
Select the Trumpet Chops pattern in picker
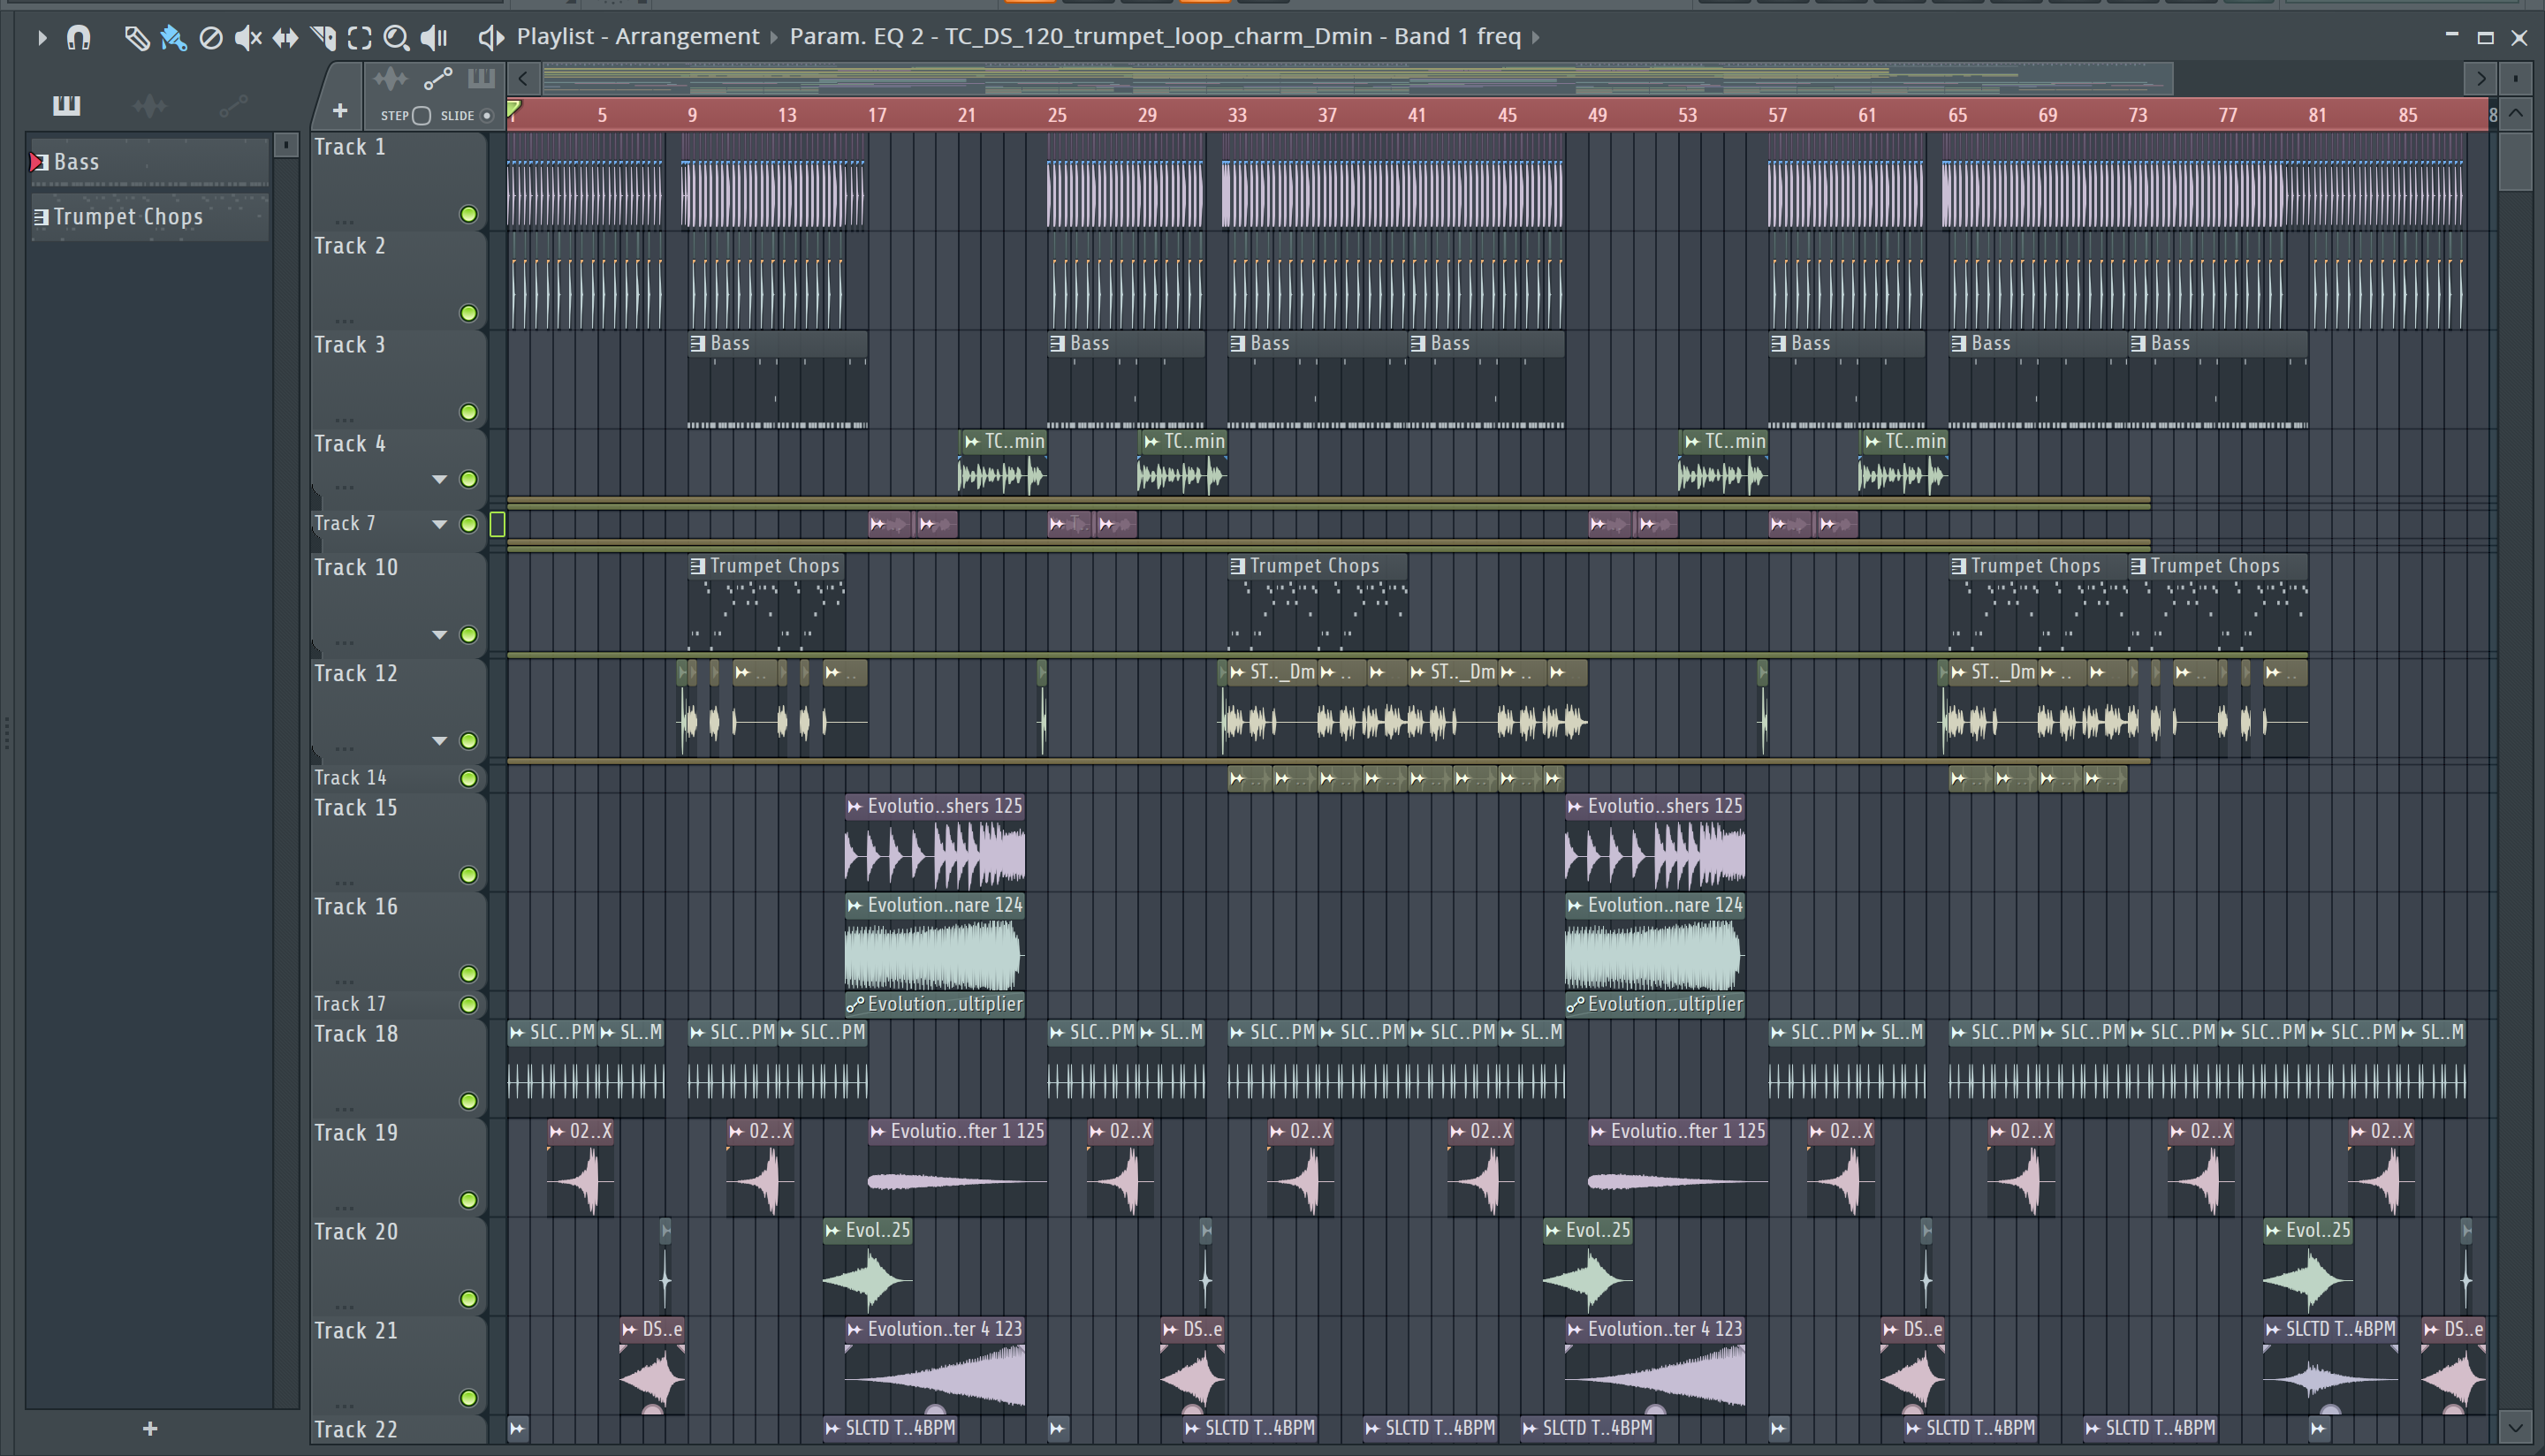point(149,217)
